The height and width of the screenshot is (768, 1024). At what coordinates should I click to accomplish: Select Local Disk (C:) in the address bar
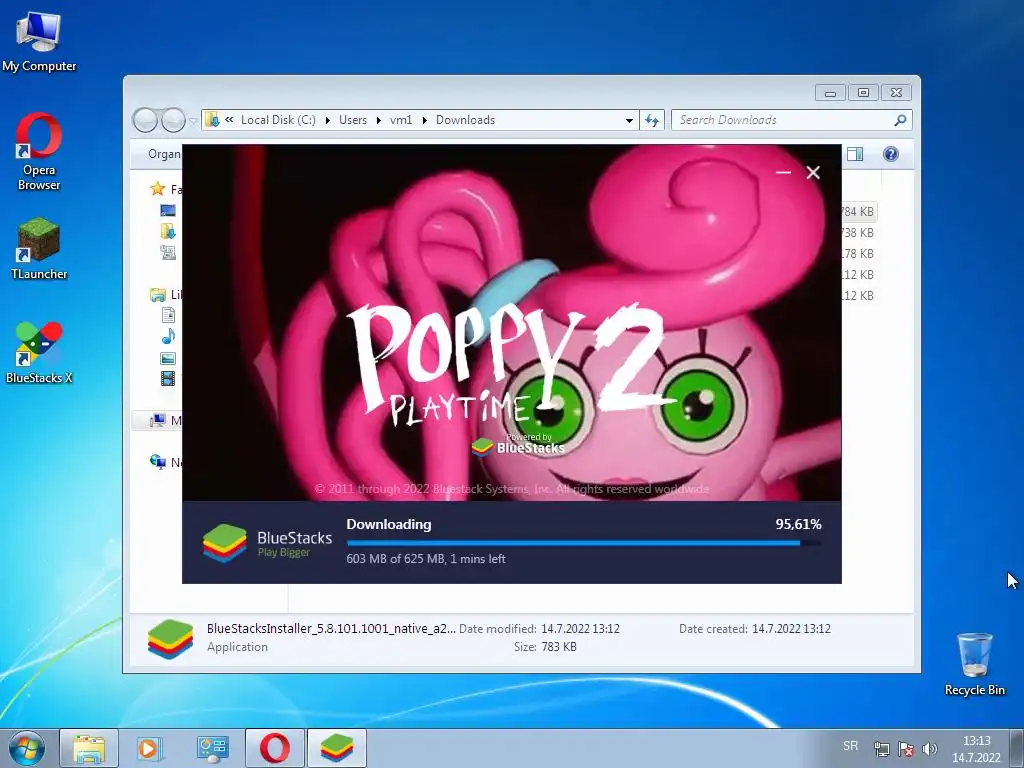(x=278, y=120)
